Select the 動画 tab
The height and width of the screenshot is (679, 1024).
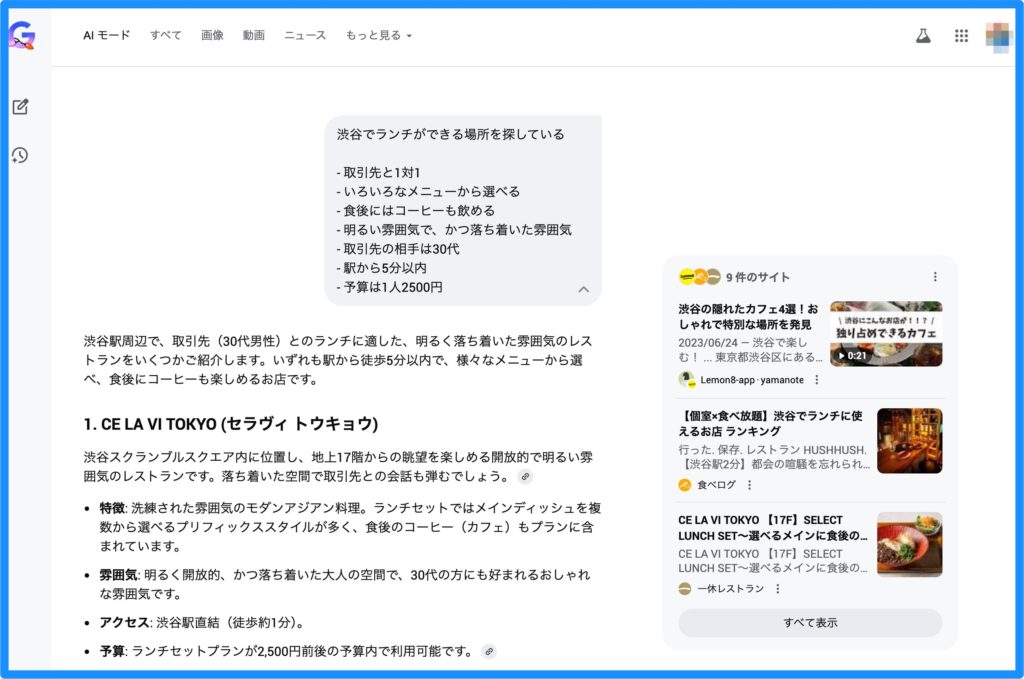[254, 35]
